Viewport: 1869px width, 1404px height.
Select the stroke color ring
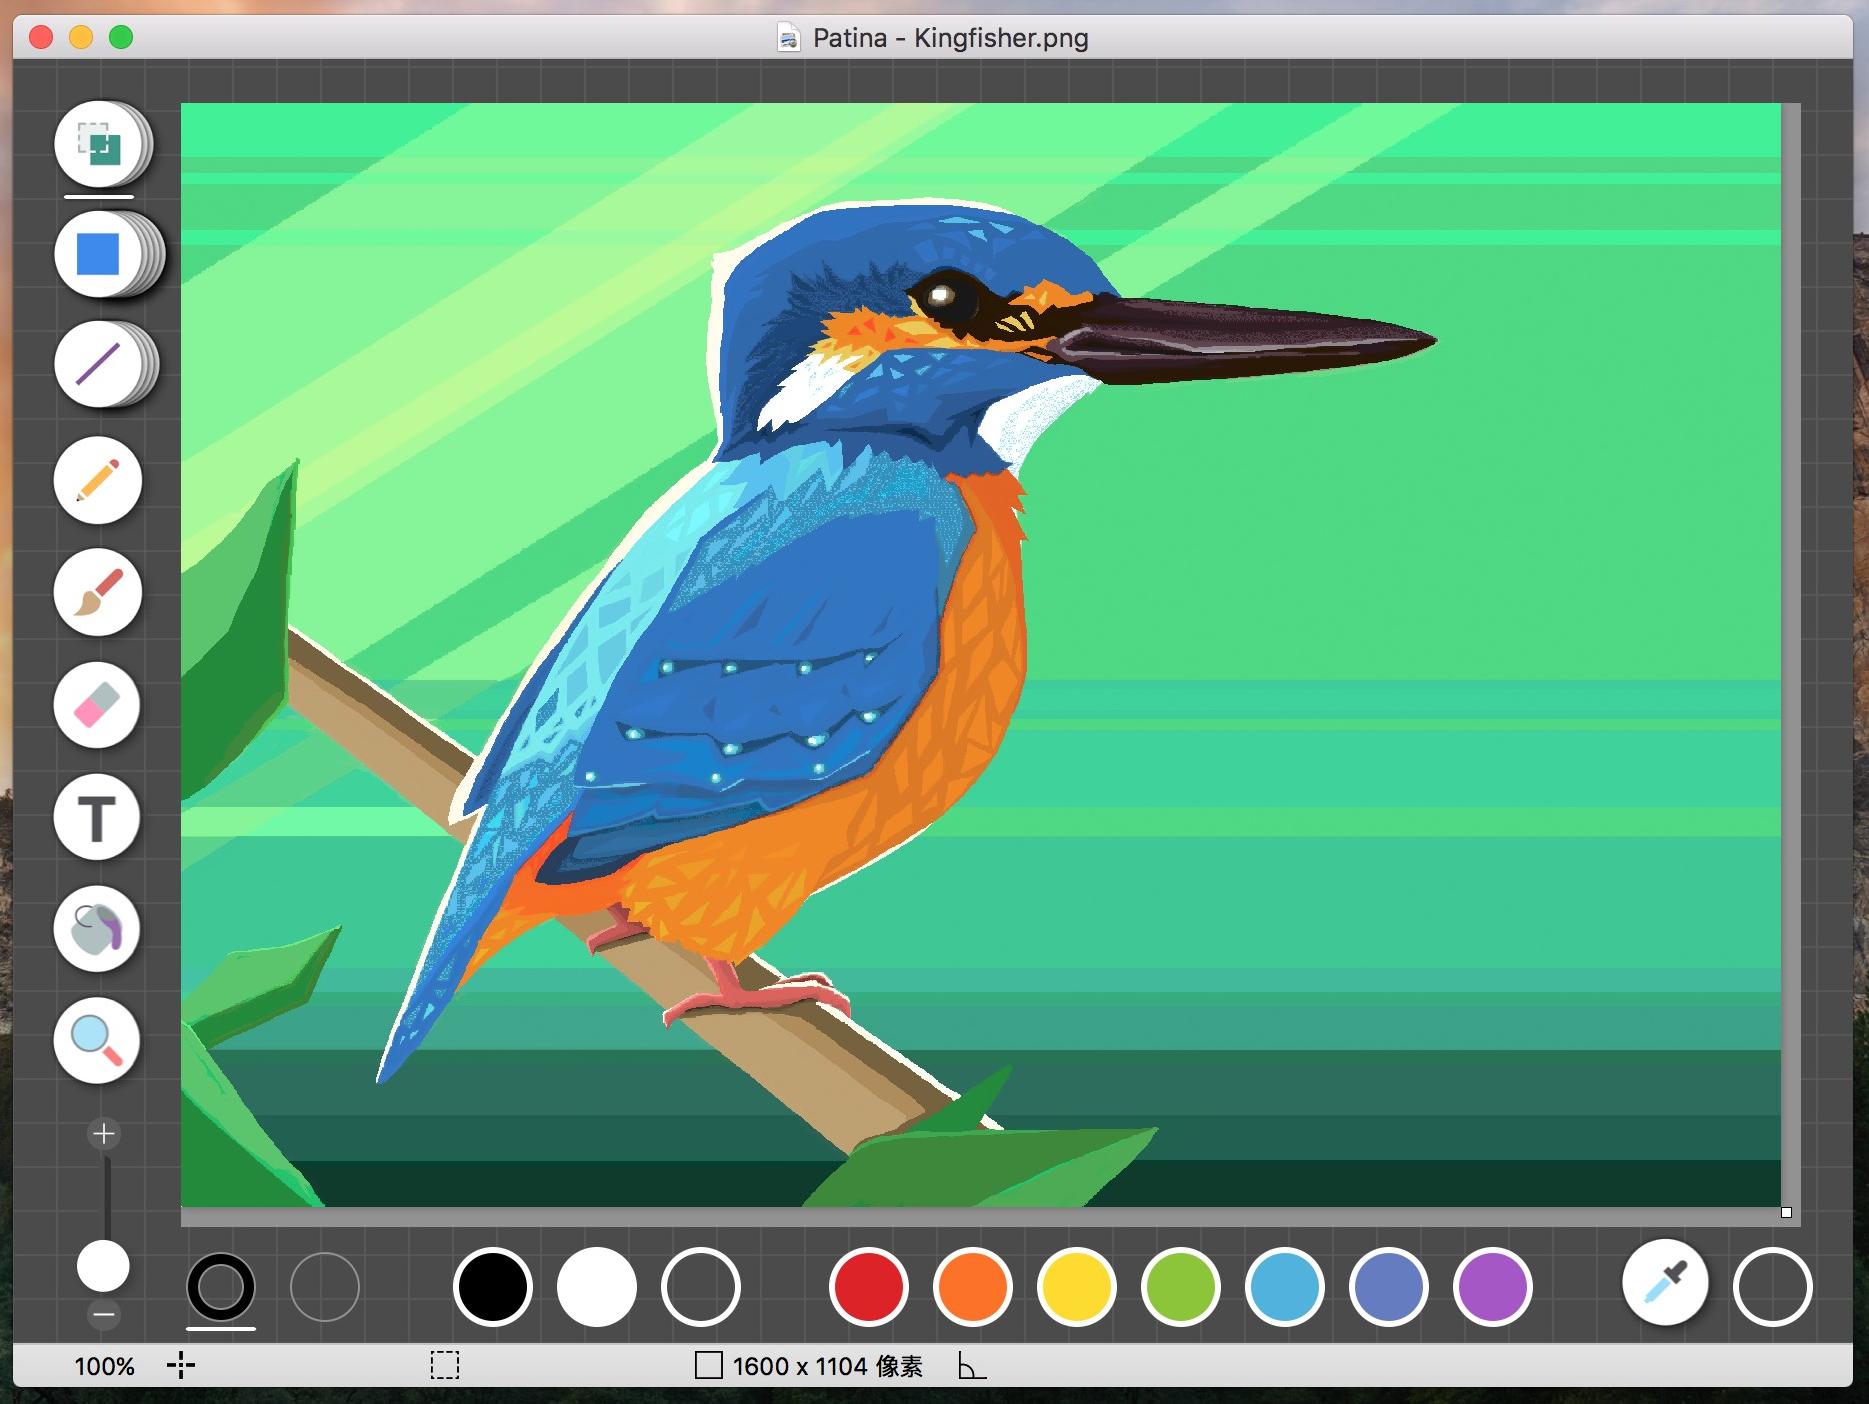(x=221, y=1287)
